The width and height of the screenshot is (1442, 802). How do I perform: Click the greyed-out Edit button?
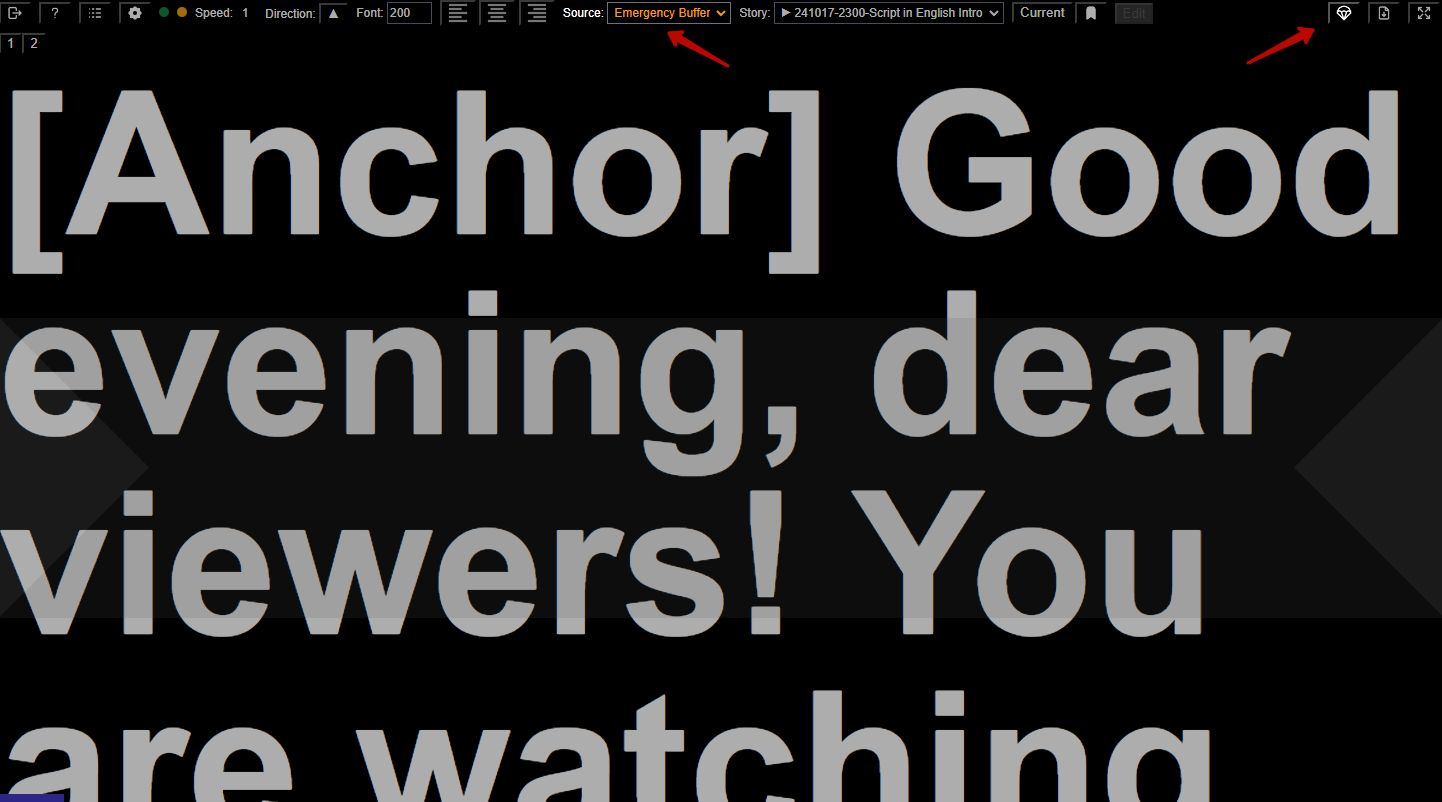click(x=1134, y=13)
